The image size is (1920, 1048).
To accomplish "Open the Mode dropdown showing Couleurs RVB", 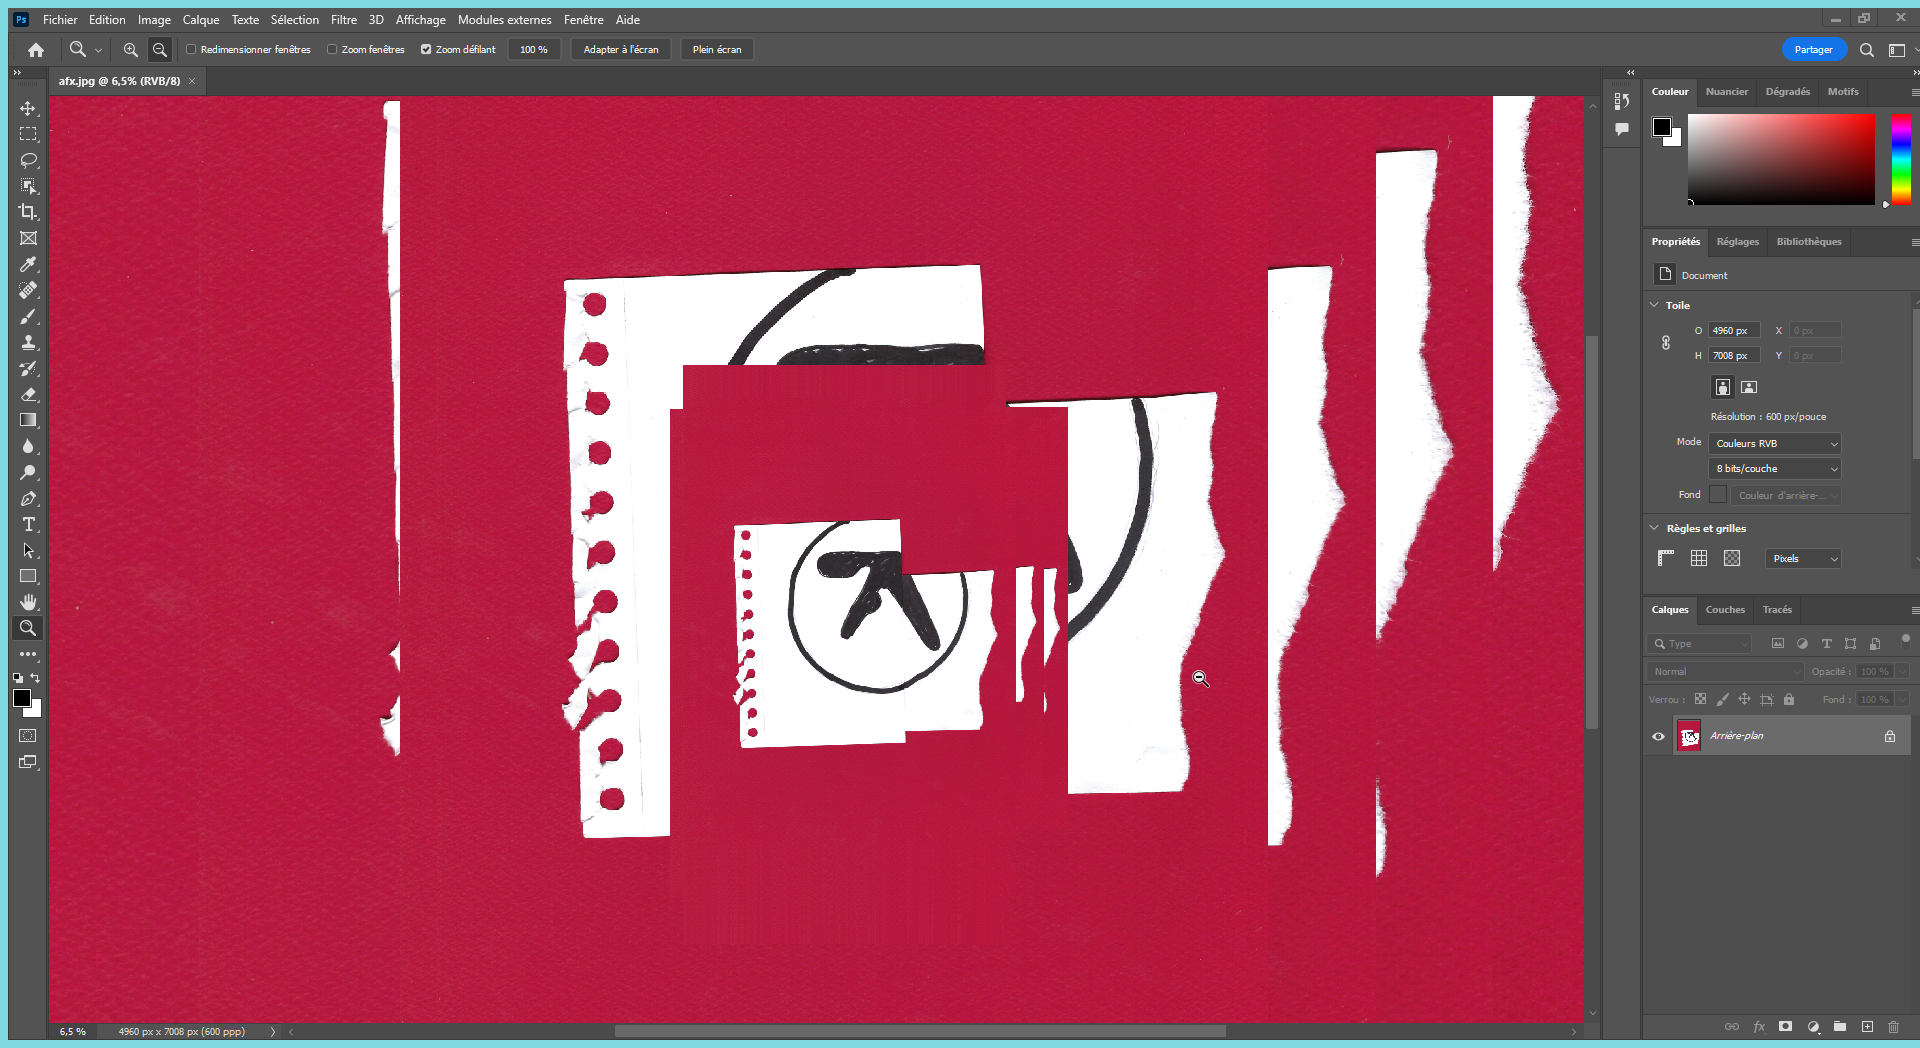I will coord(1775,444).
